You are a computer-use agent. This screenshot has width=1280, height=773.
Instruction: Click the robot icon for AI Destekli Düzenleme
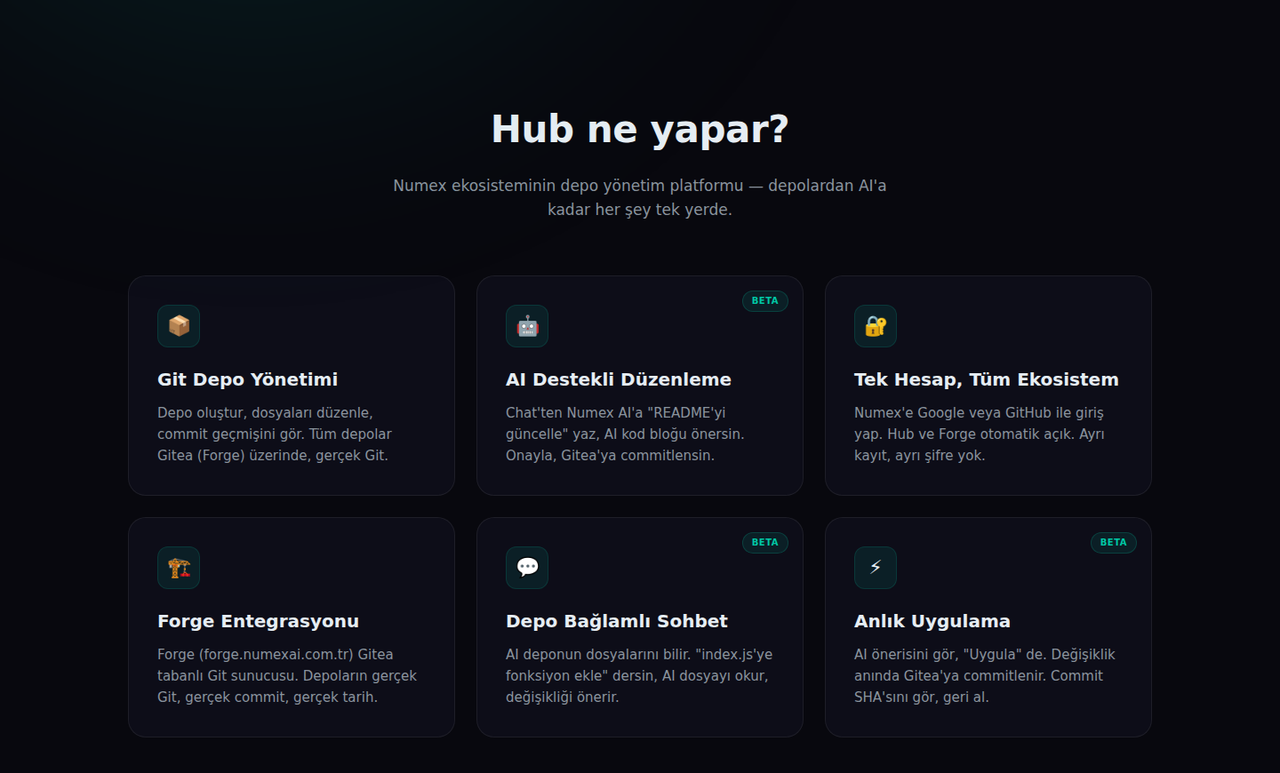(x=527, y=326)
